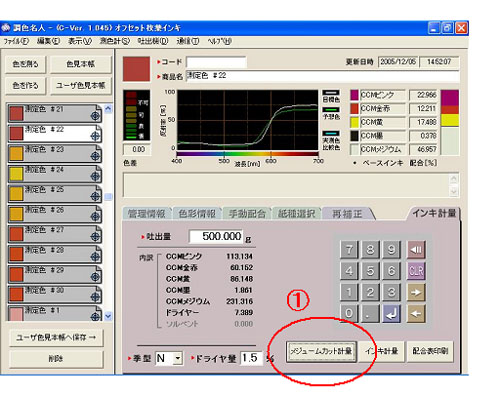Image resolution: width=500 pixels, height=396 pixels.
Task: Click numeric keypad digit 7 key
Action: (349, 249)
